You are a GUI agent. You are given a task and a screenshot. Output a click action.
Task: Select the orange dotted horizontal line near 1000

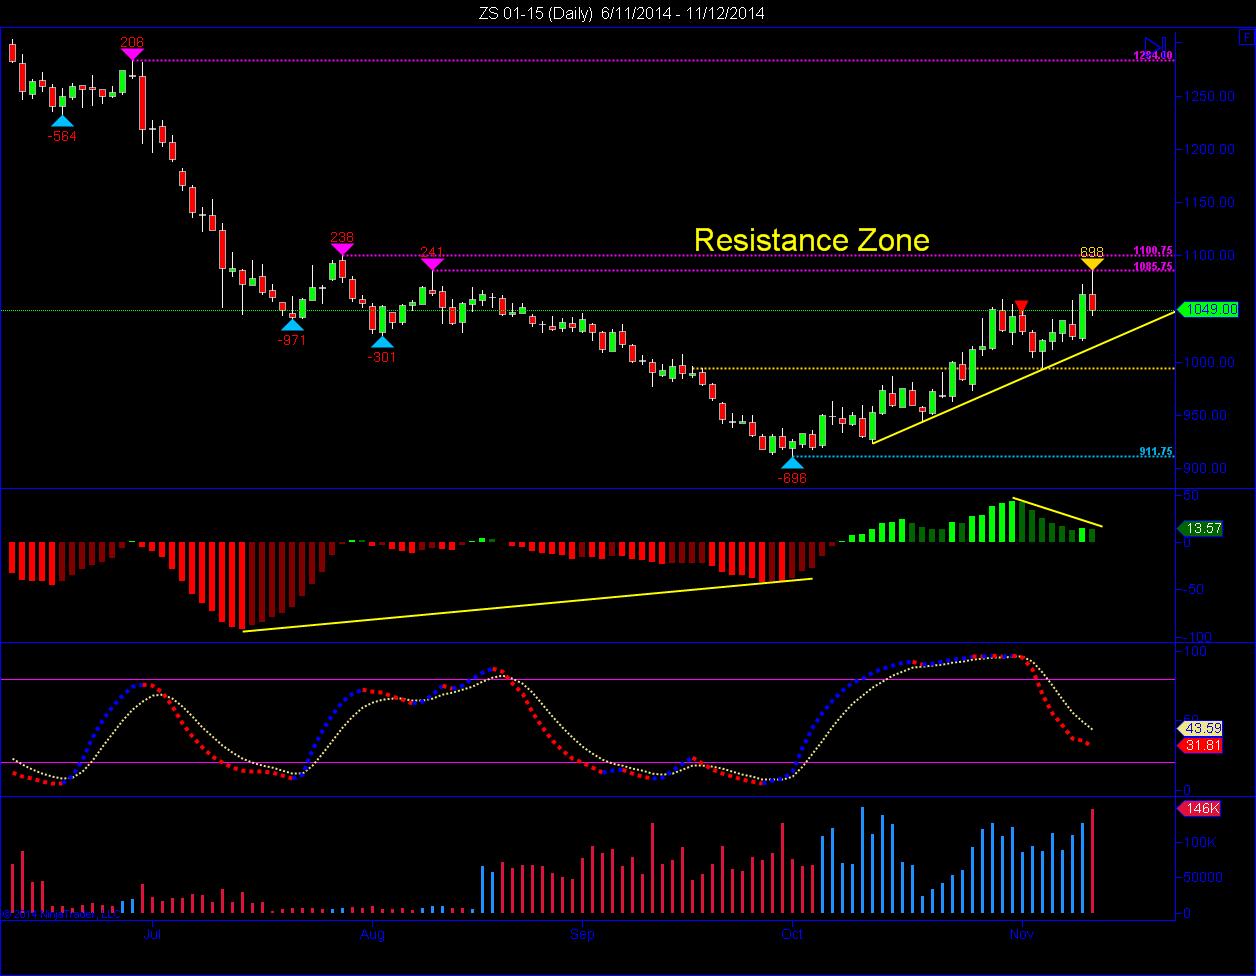(934, 369)
